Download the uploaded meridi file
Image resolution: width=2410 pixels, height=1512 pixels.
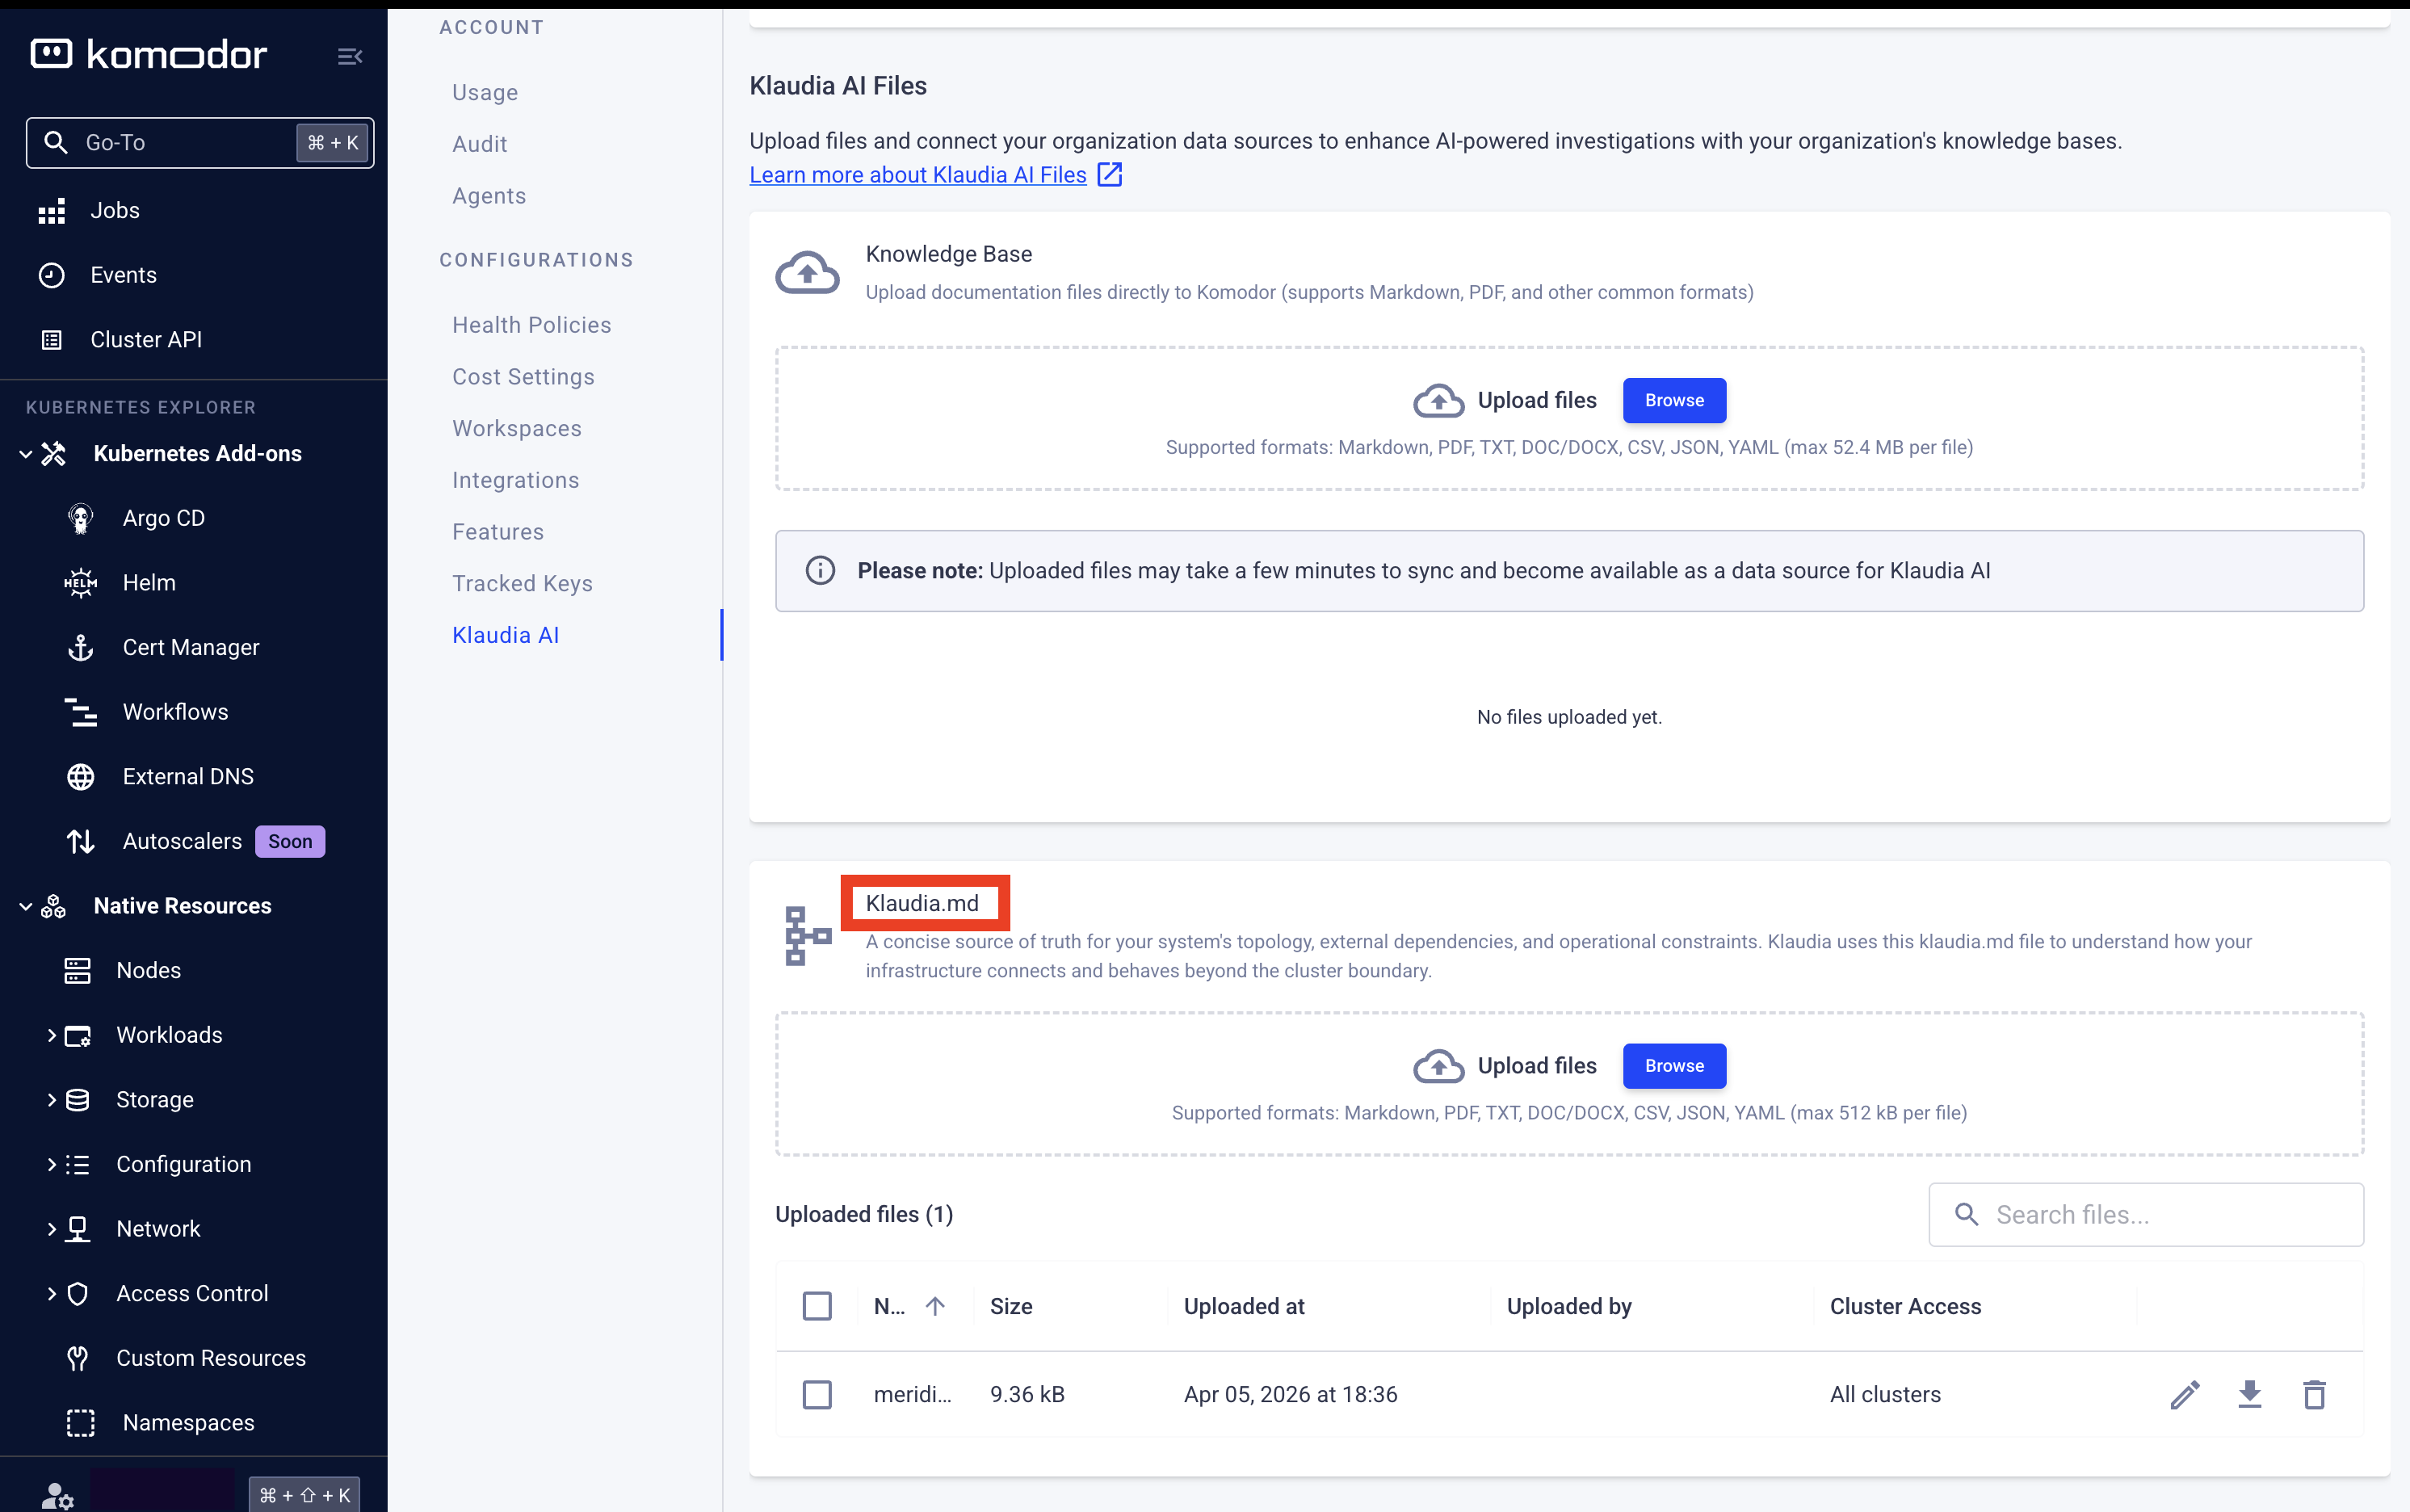2249,1394
